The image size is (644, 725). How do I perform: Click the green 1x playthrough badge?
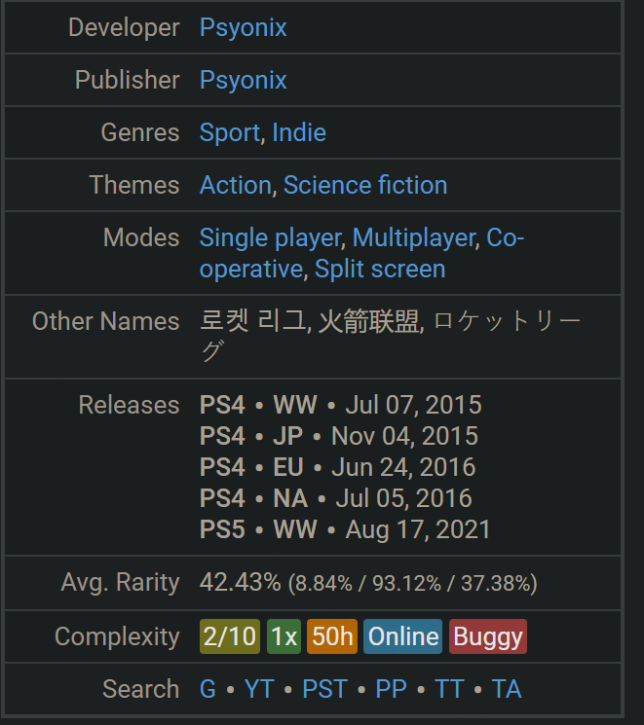(284, 637)
